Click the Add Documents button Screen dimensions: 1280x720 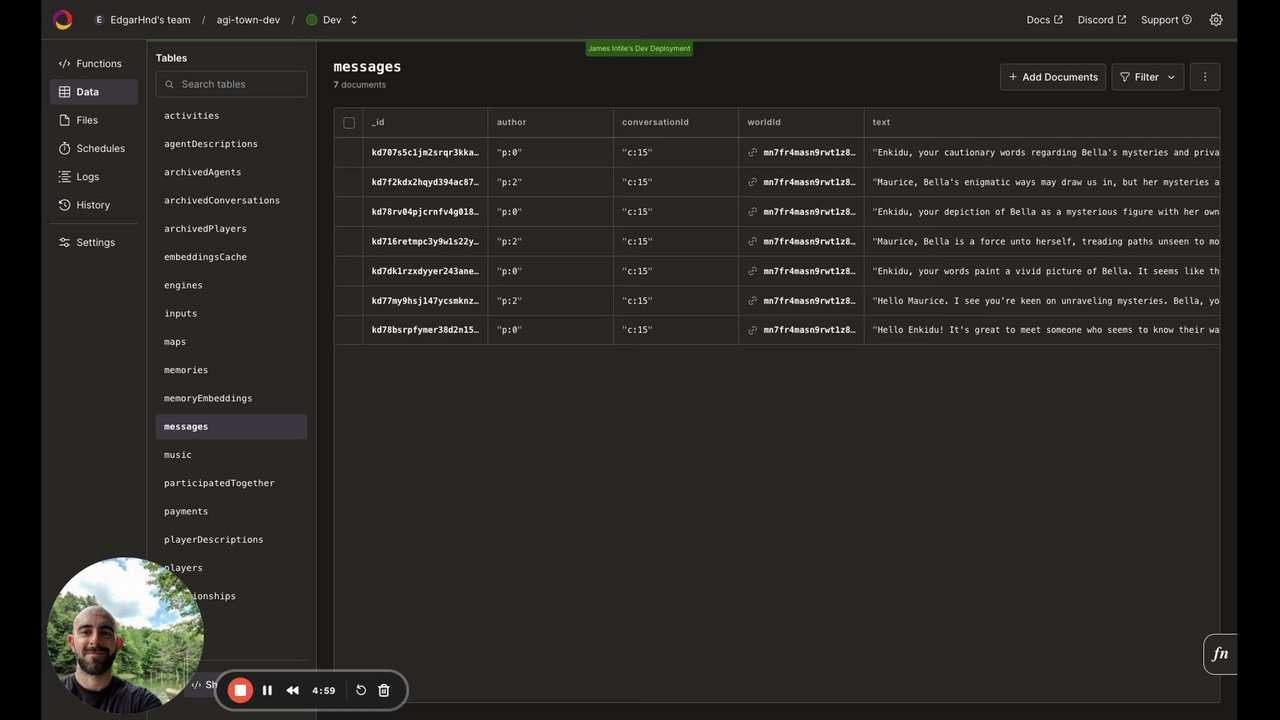point(1052,77)
